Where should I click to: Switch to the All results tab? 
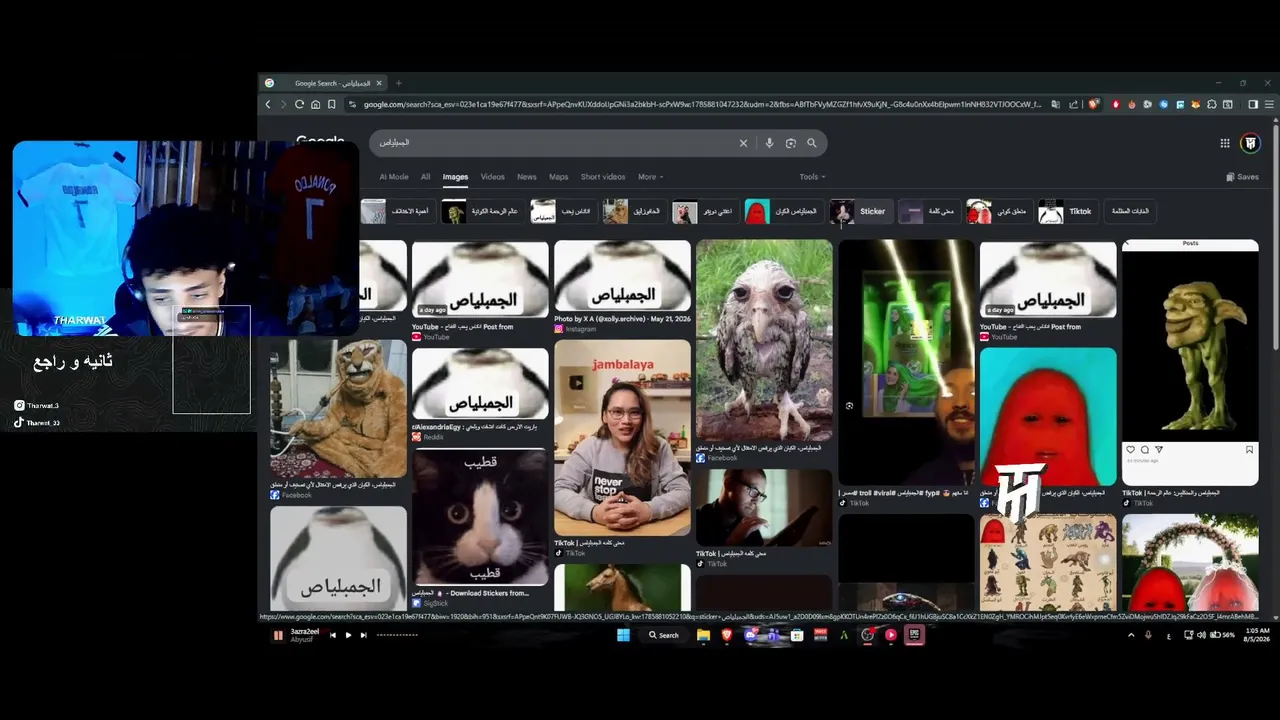coord(425,177)
